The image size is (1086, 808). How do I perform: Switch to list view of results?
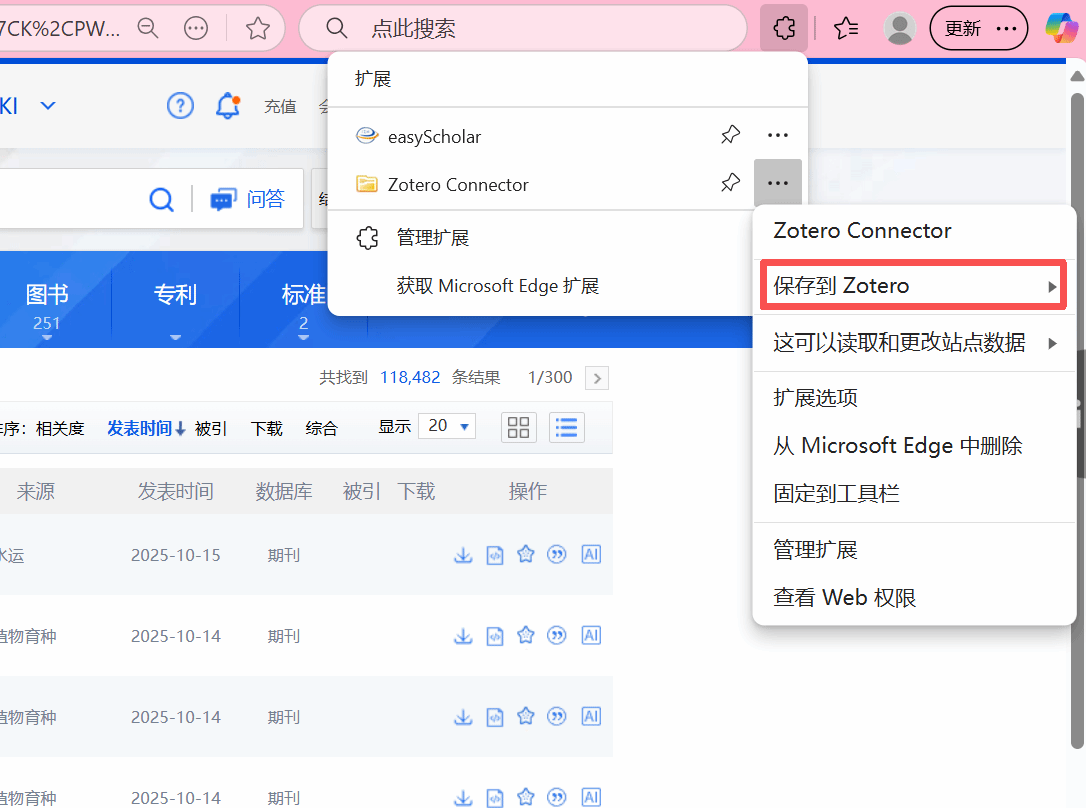click(x=567, y=427)
